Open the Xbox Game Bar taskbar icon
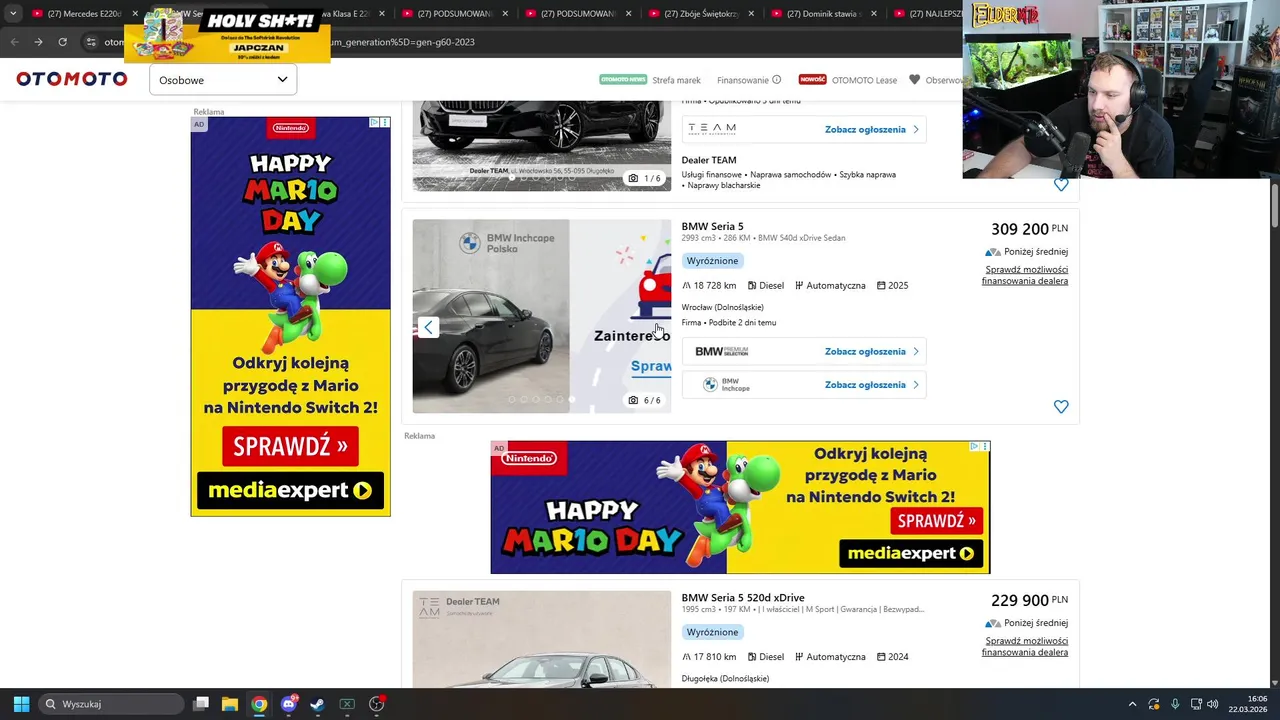This screenshot has width=1280, height=720. [x=347, y=704]
